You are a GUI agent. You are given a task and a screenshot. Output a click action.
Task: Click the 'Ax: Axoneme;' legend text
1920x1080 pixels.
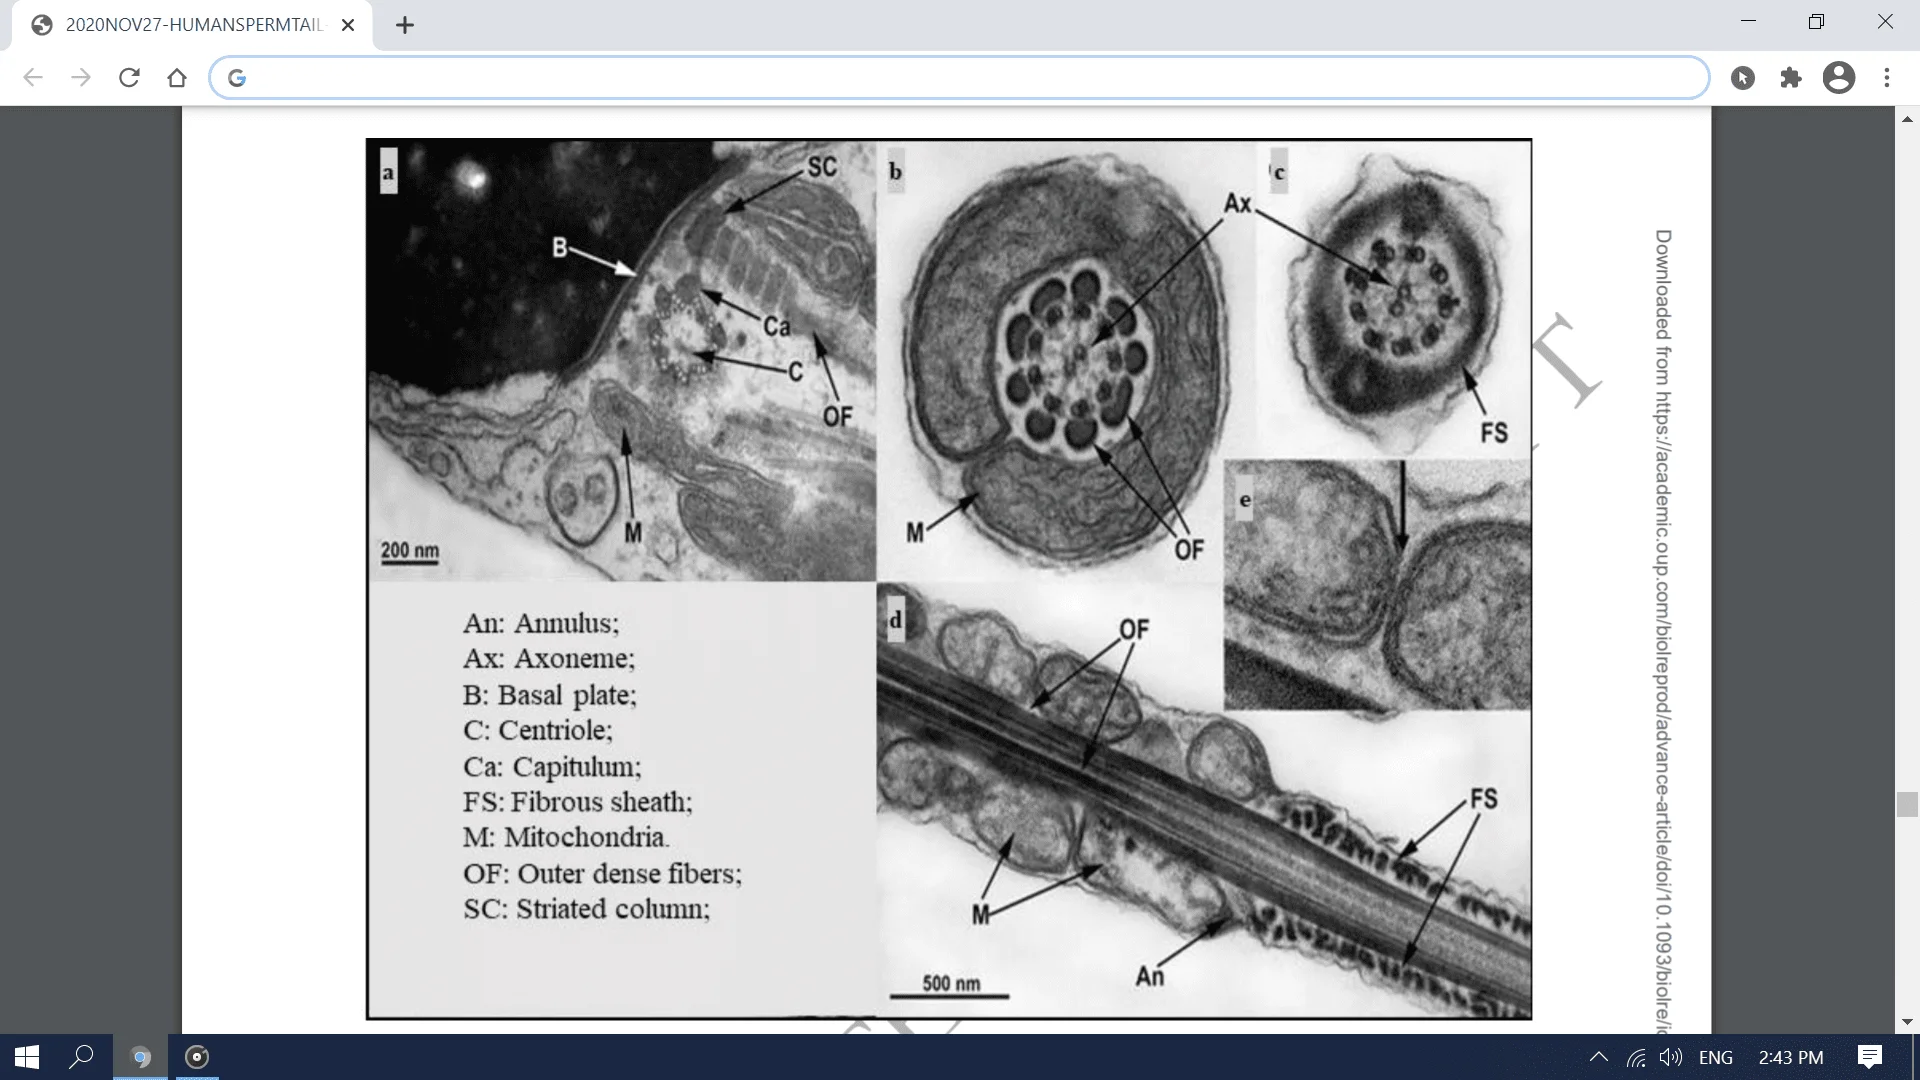tap(549, 658)
